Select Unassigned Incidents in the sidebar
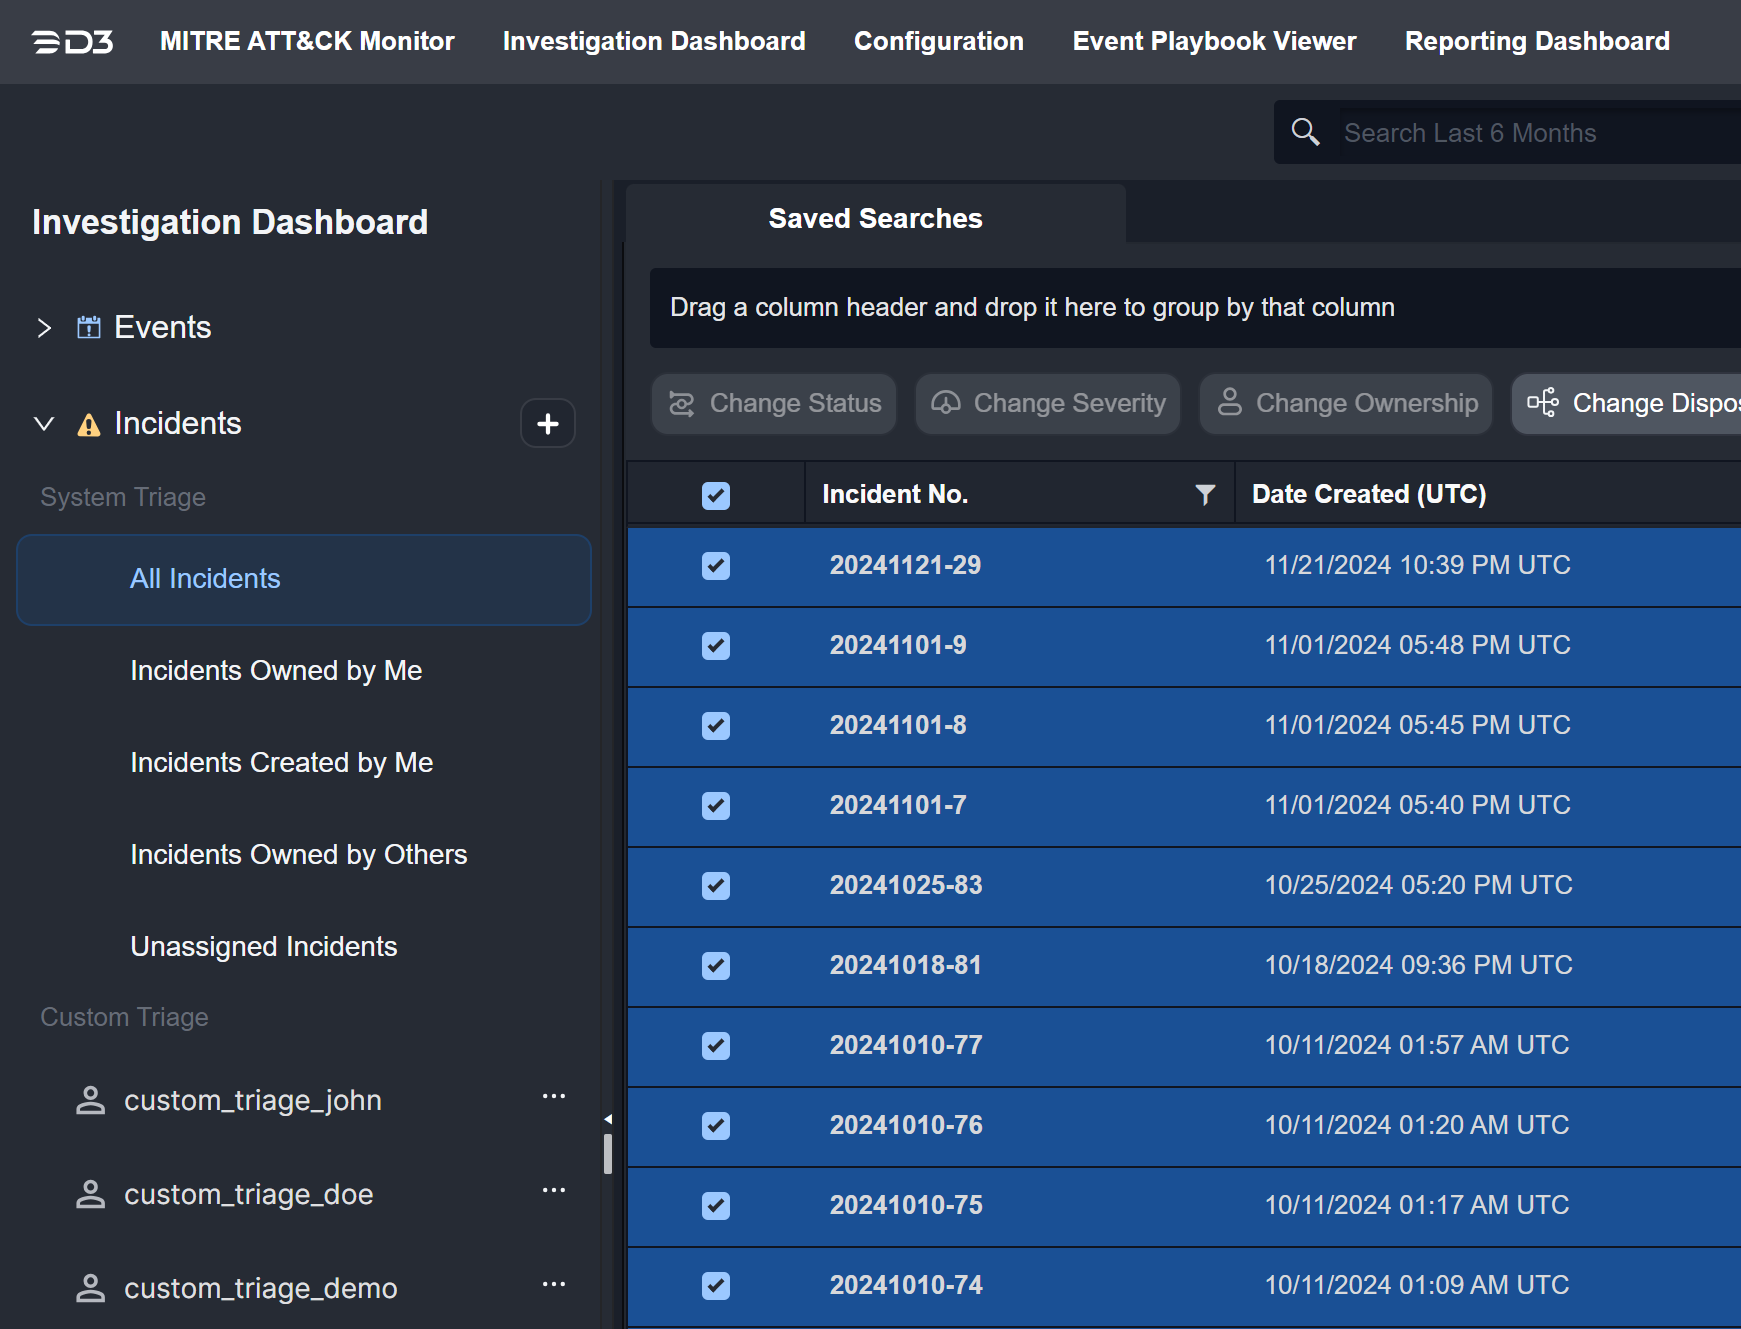This screenshot has height=1329, width=1741. click(x=263, y=946)
